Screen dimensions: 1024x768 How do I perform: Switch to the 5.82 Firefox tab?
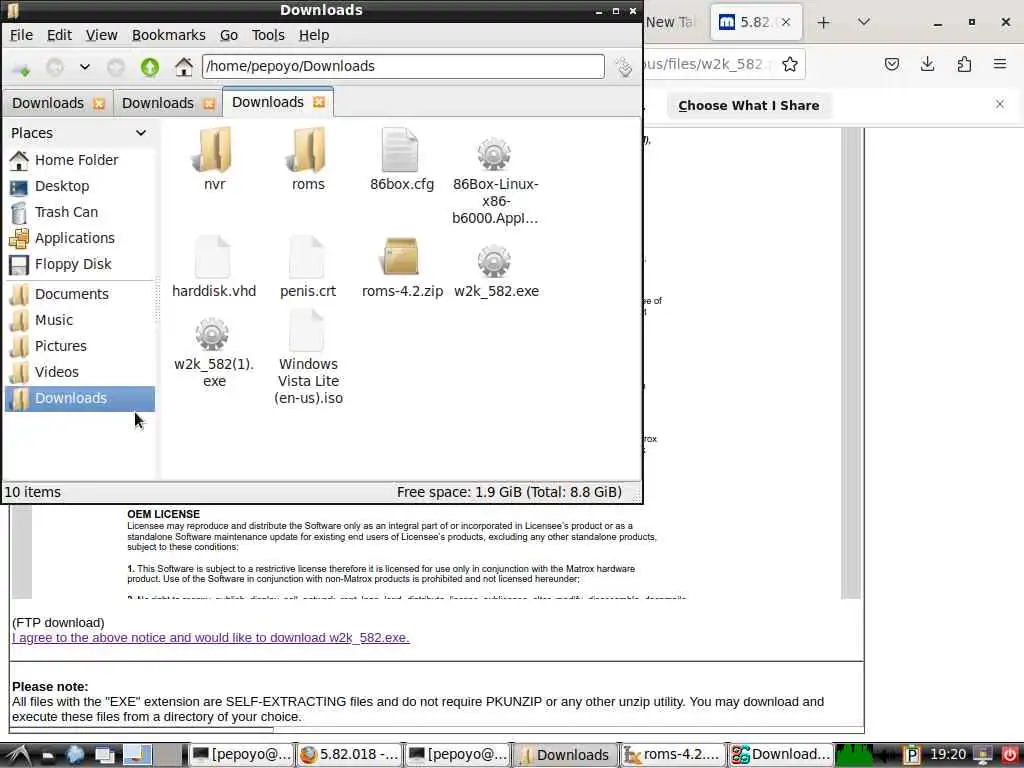click(x=755, y=22)
